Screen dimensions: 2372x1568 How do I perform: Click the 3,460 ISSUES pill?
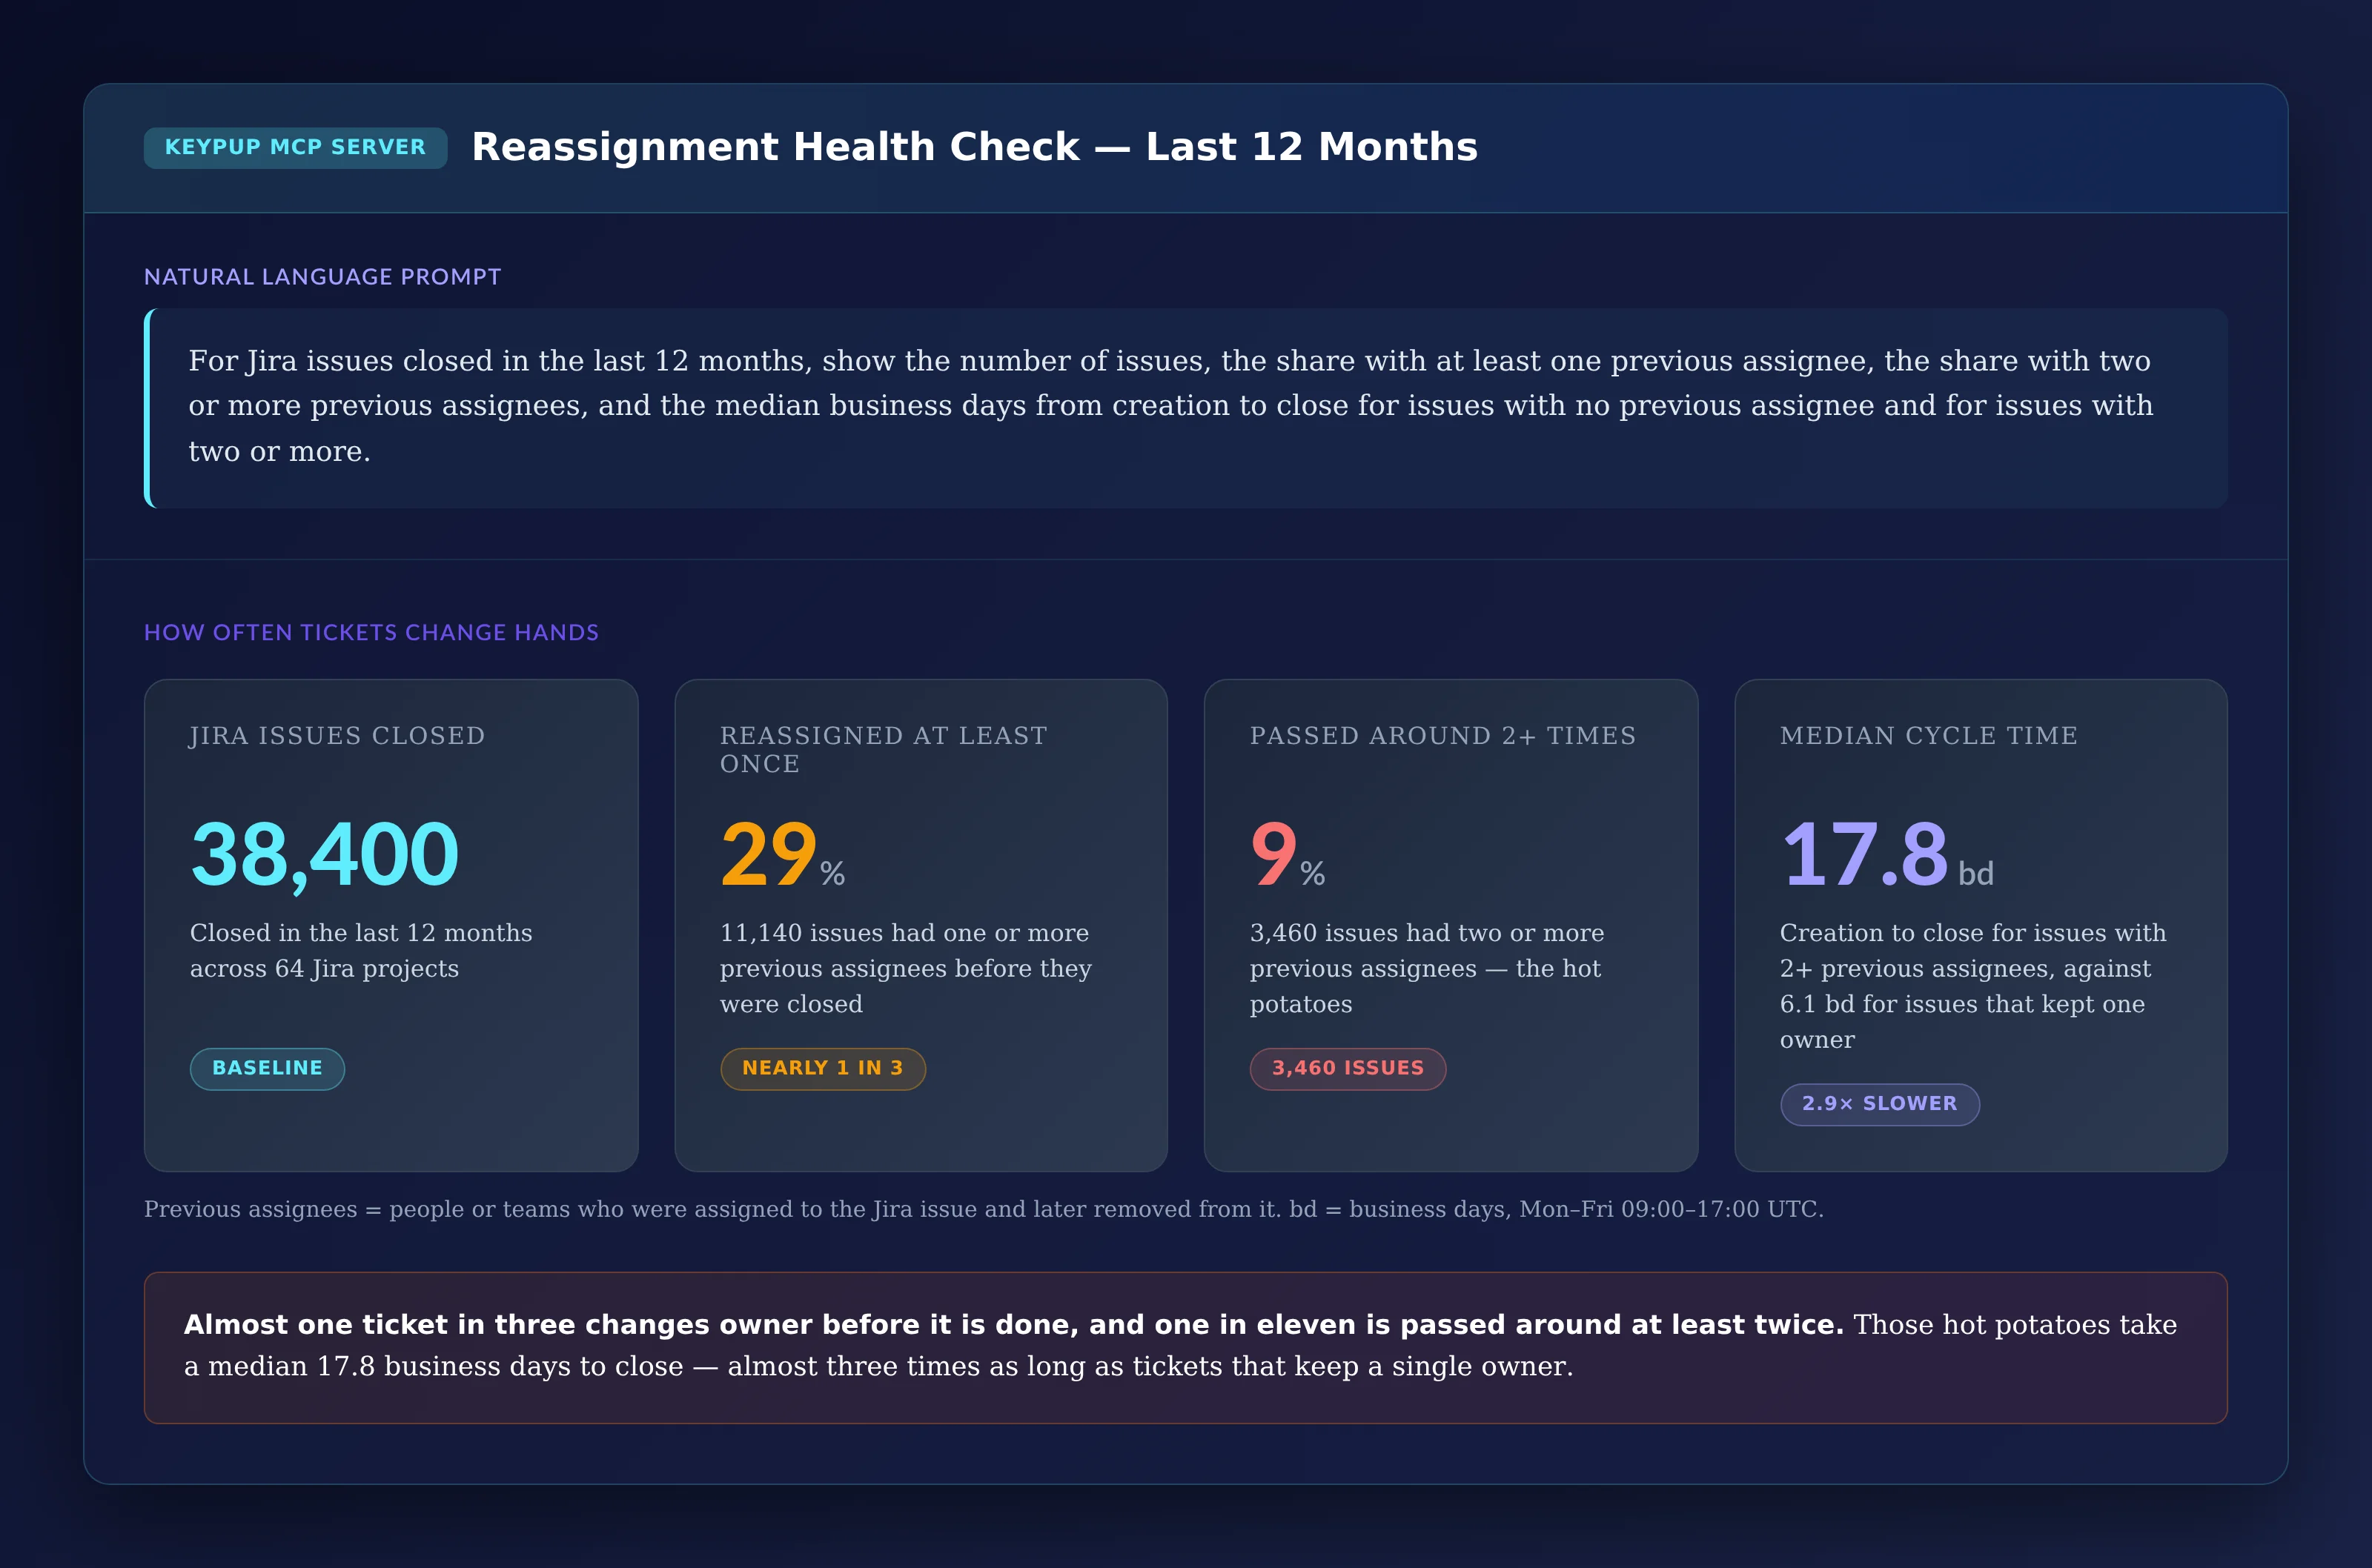[1347, 1068]
